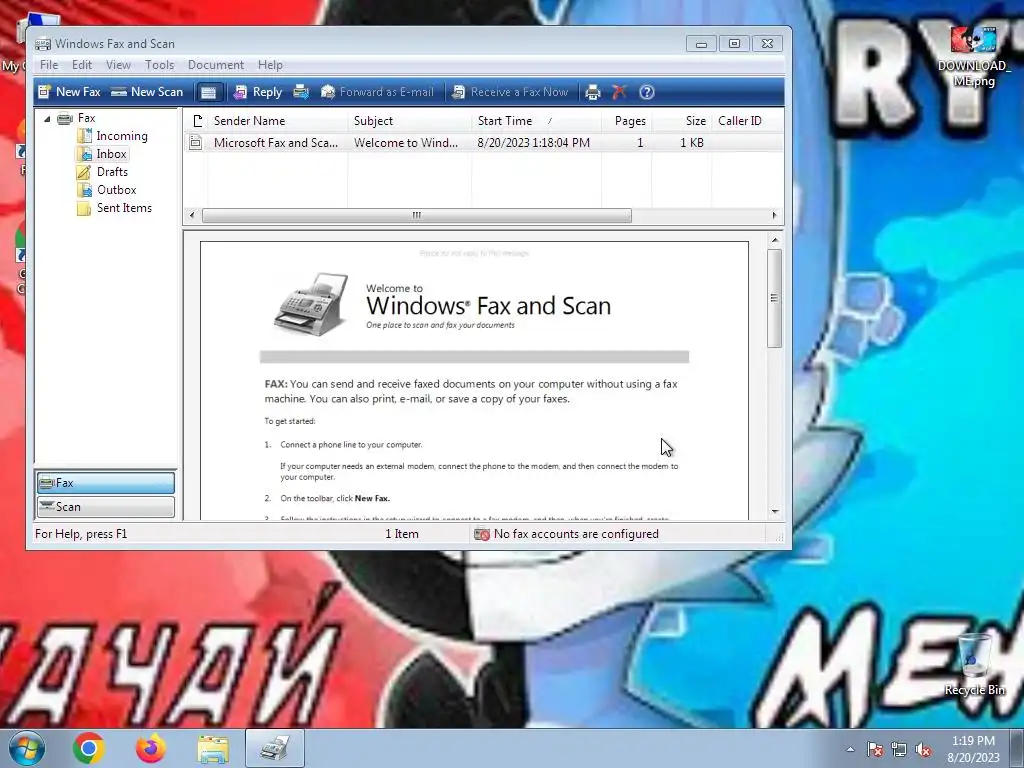Switch to the Scan view button
This screenshot has height=768, width=1024.
(x=106, y=507)
